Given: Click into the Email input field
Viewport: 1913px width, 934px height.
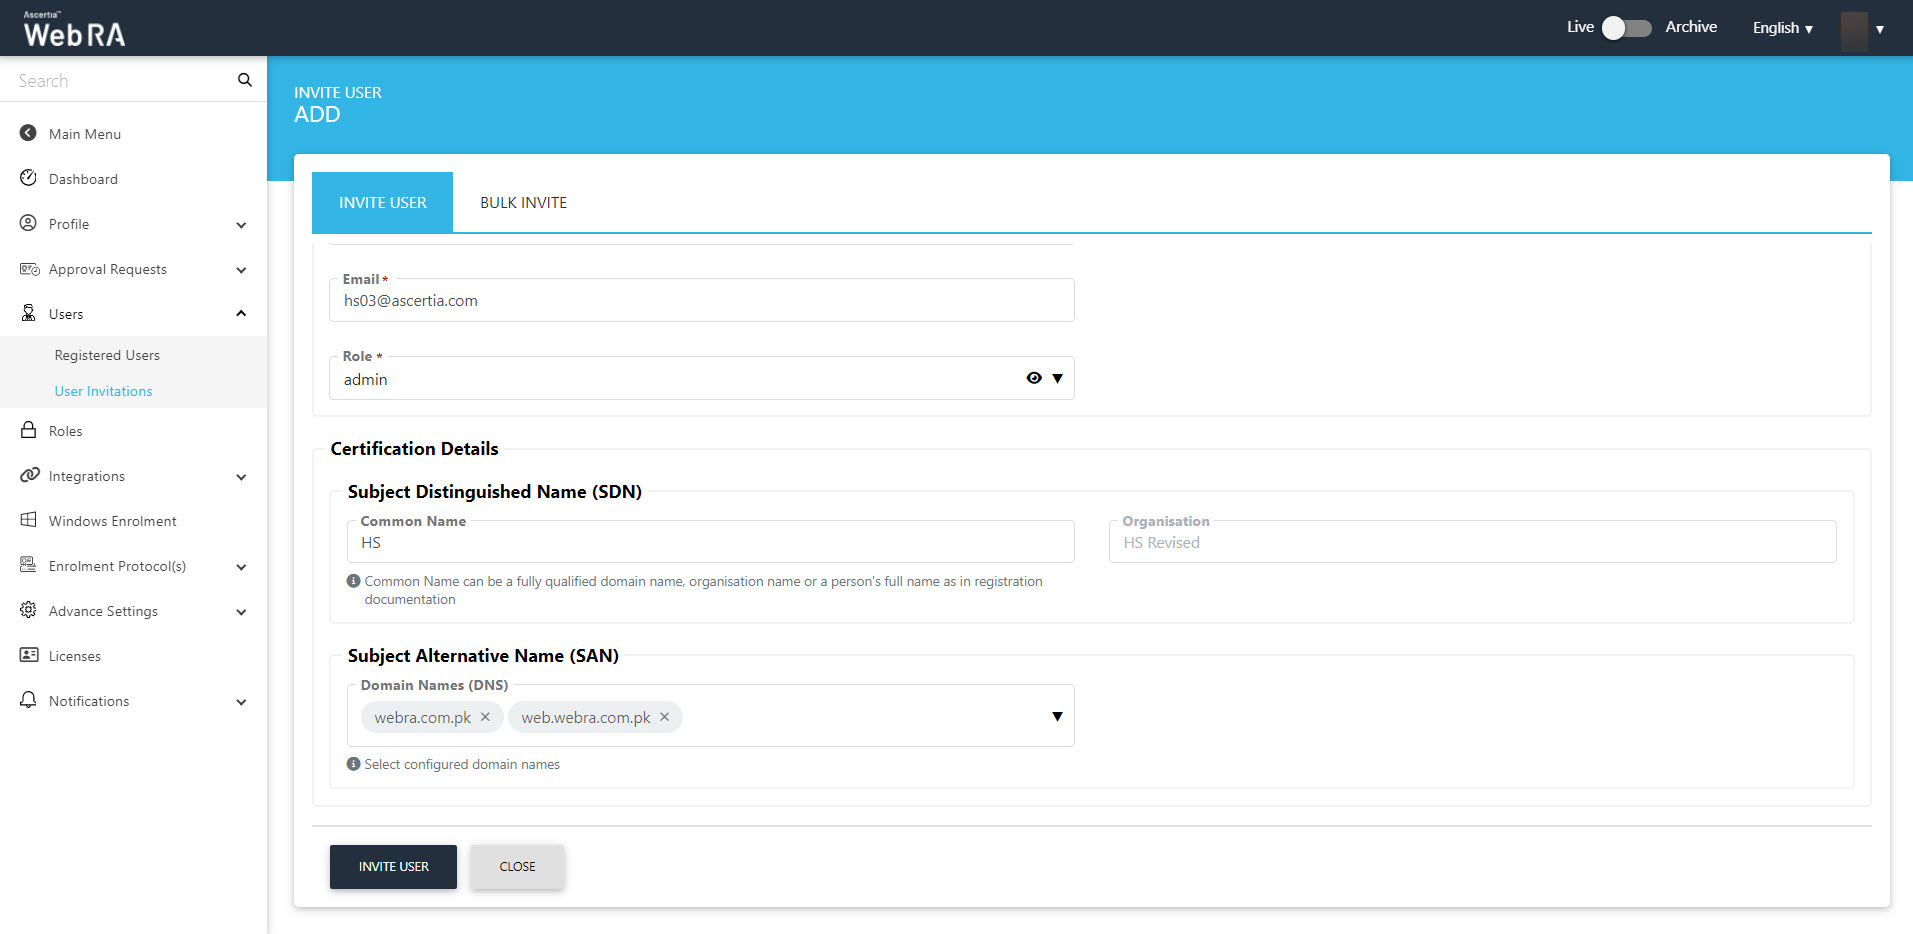Looking at the screenshot, I should (700, 301).
